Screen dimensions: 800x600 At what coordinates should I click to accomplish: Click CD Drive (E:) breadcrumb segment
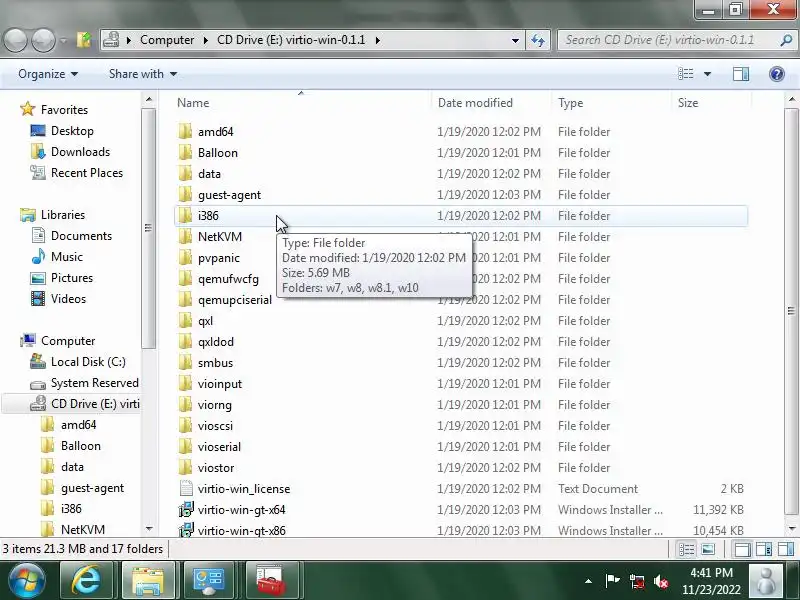[291, 40]
